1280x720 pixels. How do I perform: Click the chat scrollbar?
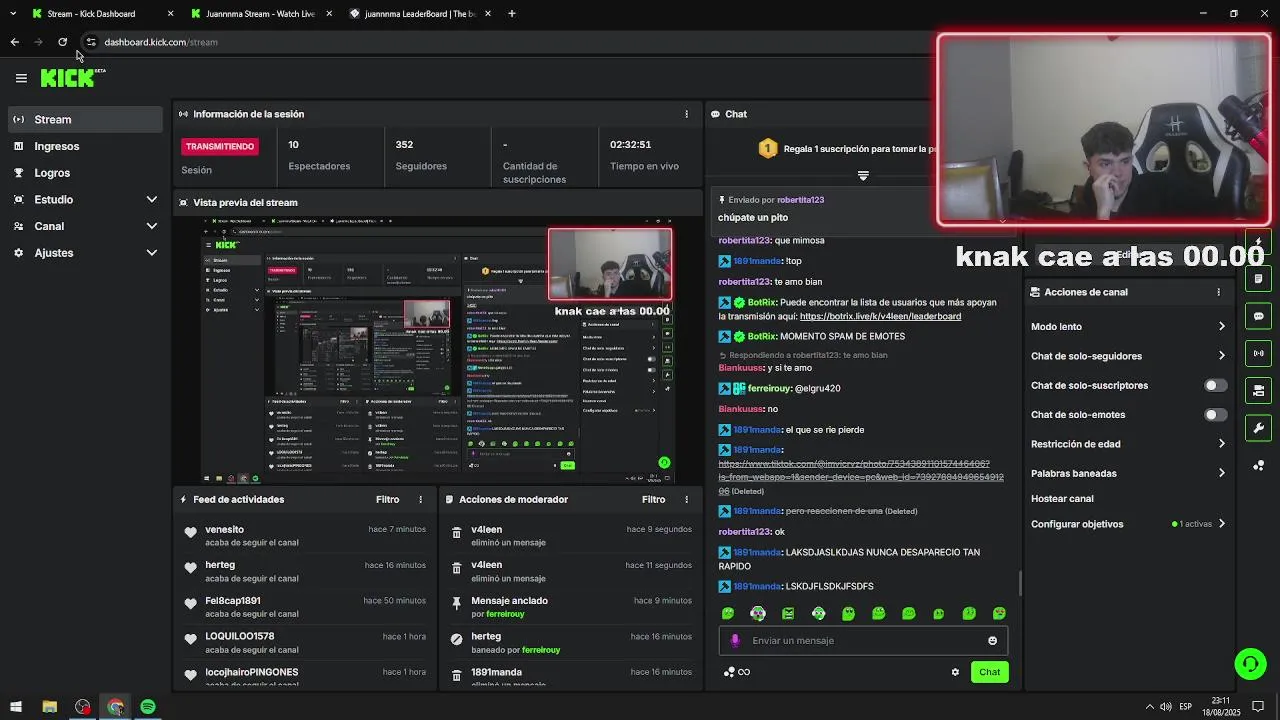(x=1019, y=582)
